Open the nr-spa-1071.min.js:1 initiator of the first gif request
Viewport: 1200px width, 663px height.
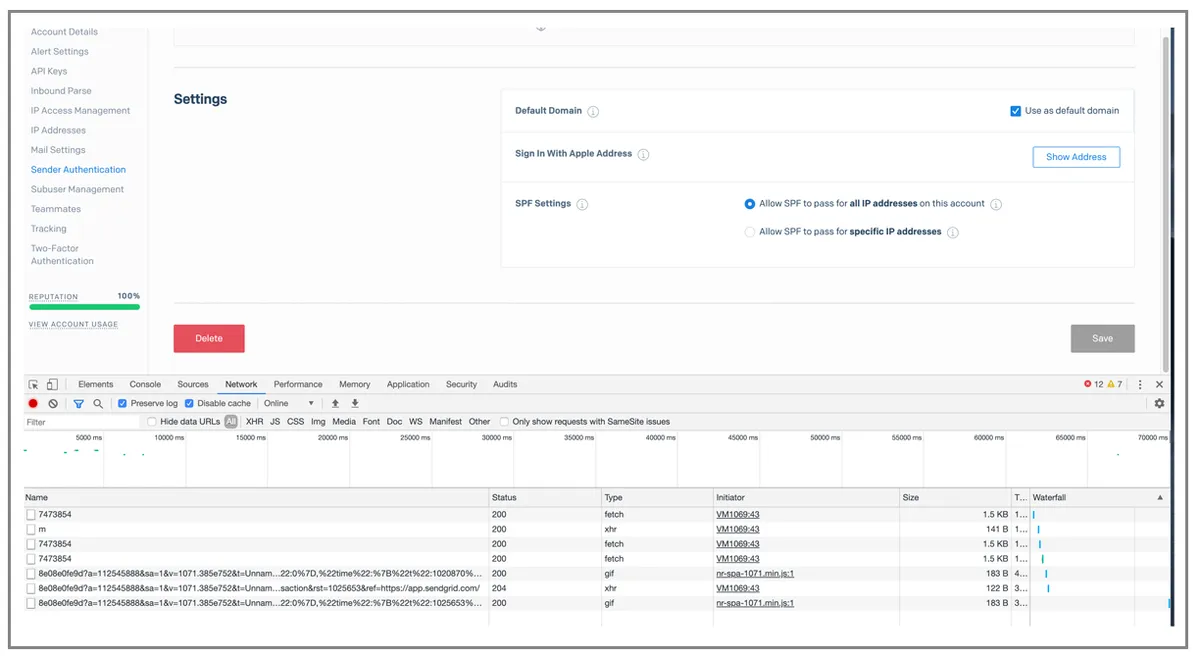(755, 574)
